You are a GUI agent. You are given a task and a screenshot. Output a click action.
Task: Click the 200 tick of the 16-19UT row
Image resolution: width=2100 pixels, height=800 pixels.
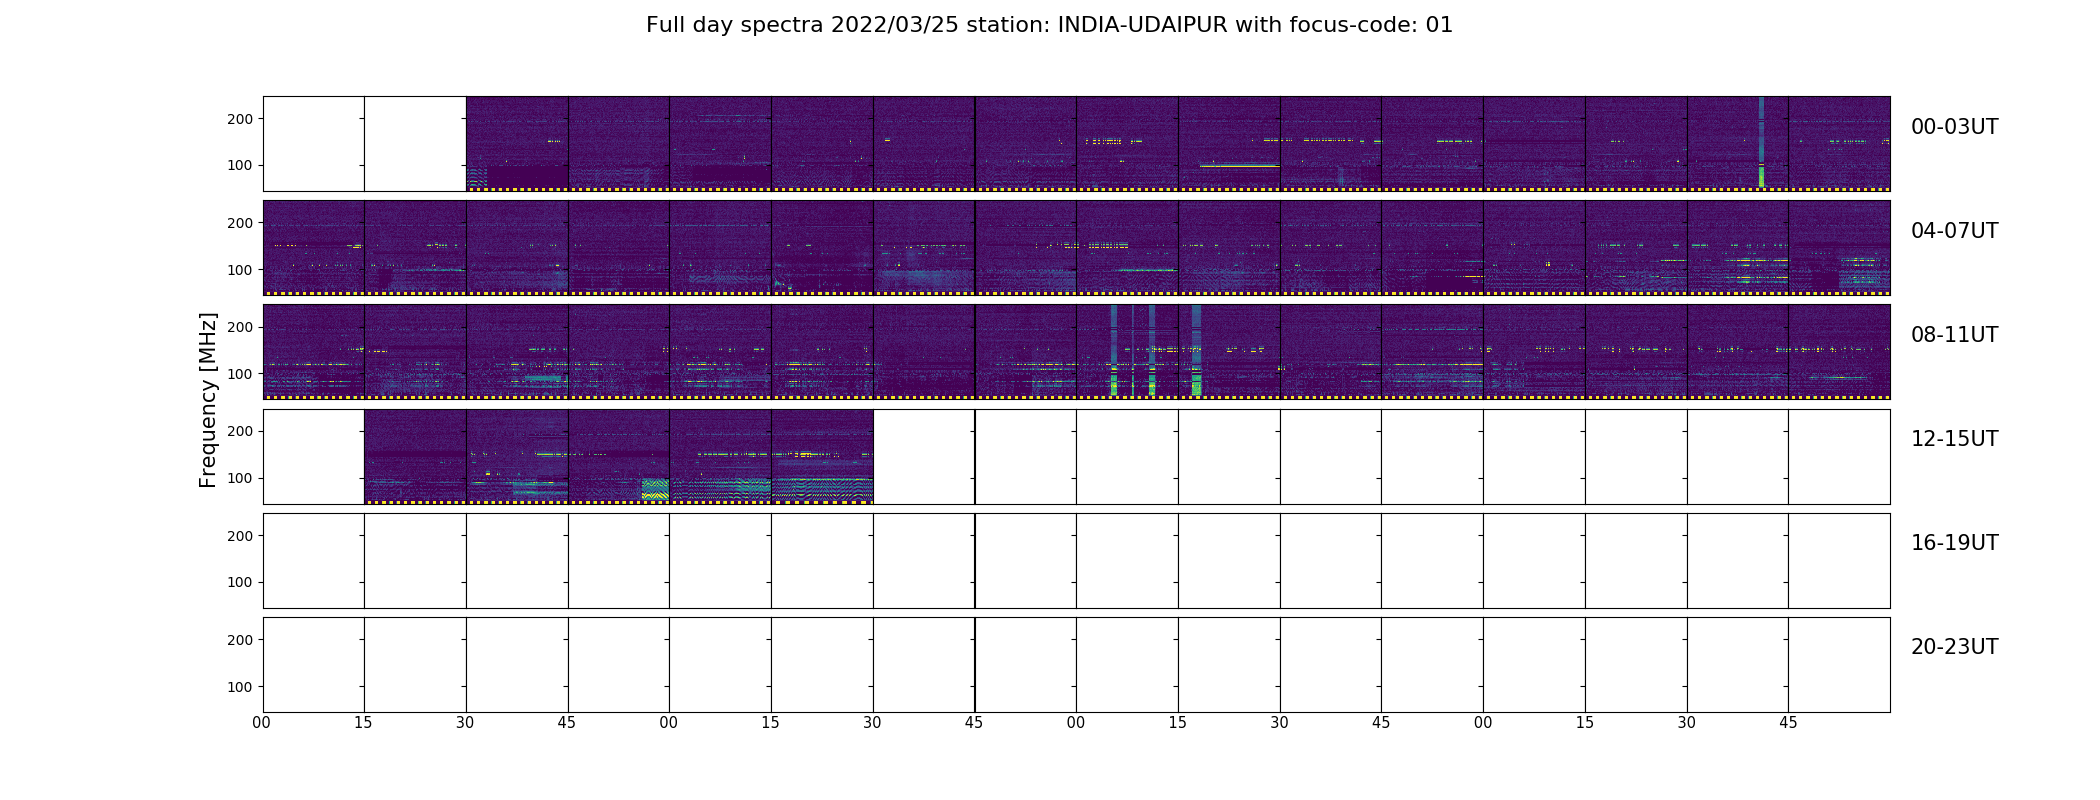tap(241, 536)
